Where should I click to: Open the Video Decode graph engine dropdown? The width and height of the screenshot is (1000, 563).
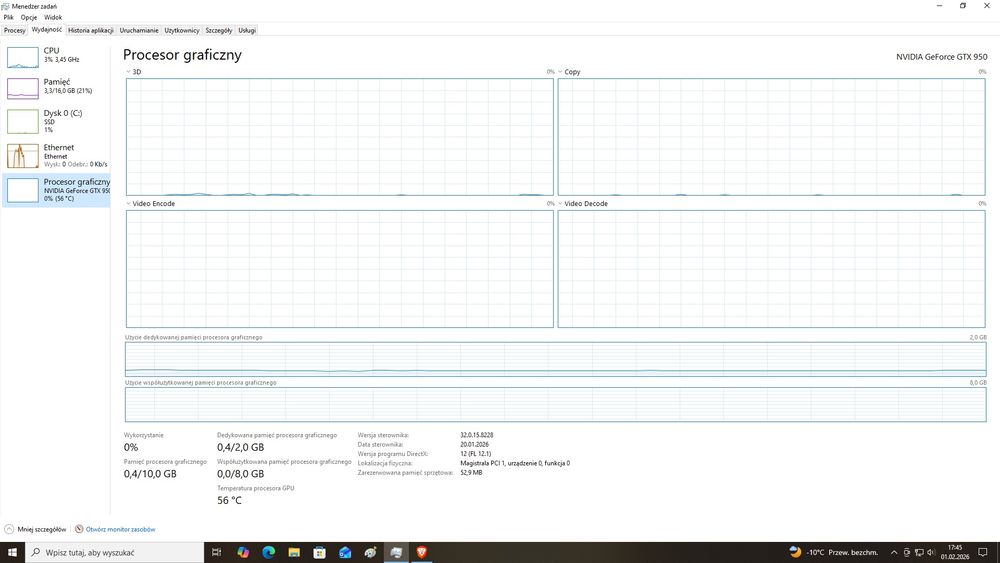[x=560, y=203]
